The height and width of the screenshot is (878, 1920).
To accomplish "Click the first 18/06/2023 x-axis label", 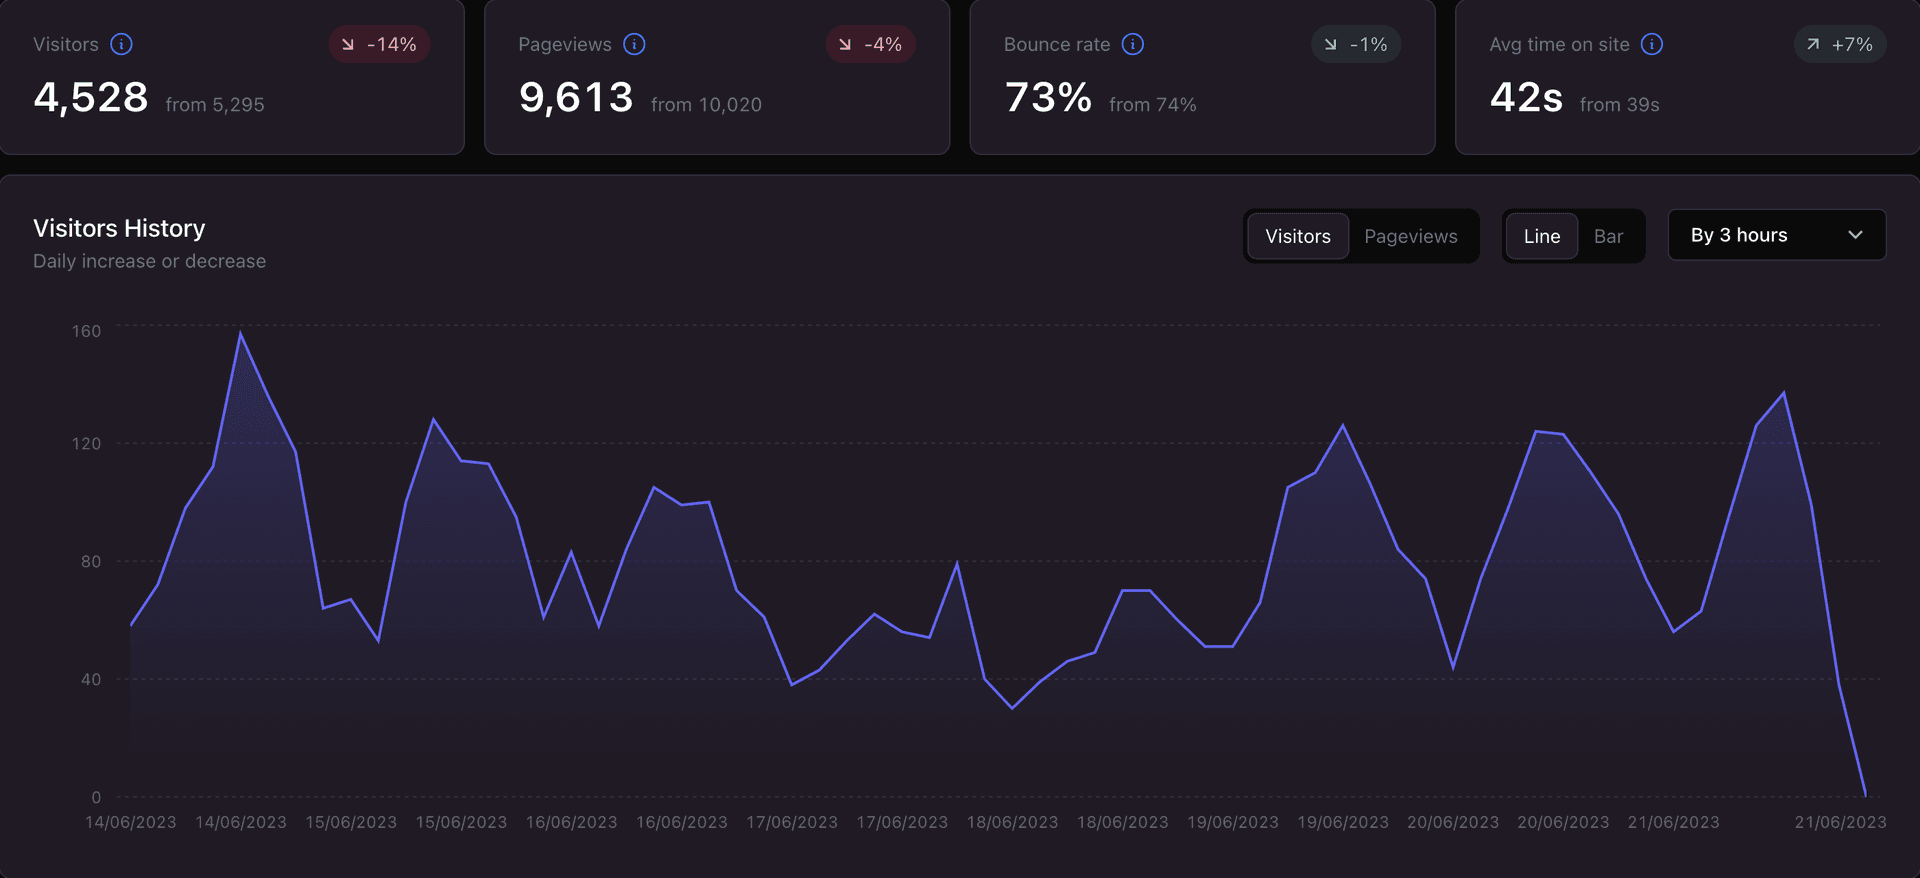I will pos(1012,822).
